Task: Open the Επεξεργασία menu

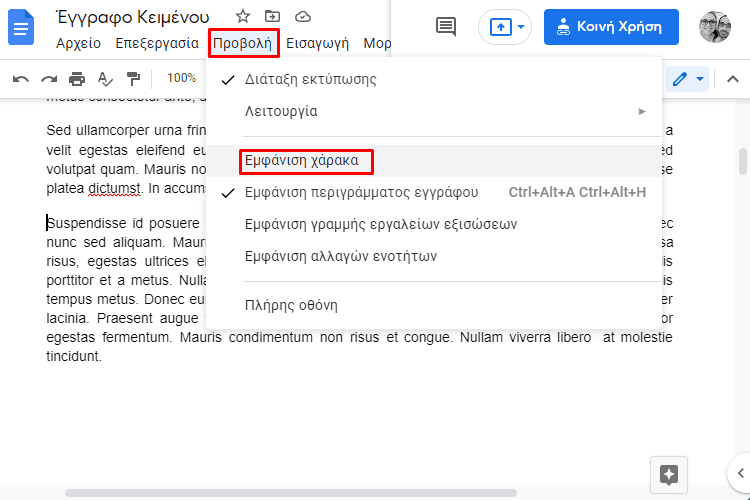Action: [x=157, y=44]
